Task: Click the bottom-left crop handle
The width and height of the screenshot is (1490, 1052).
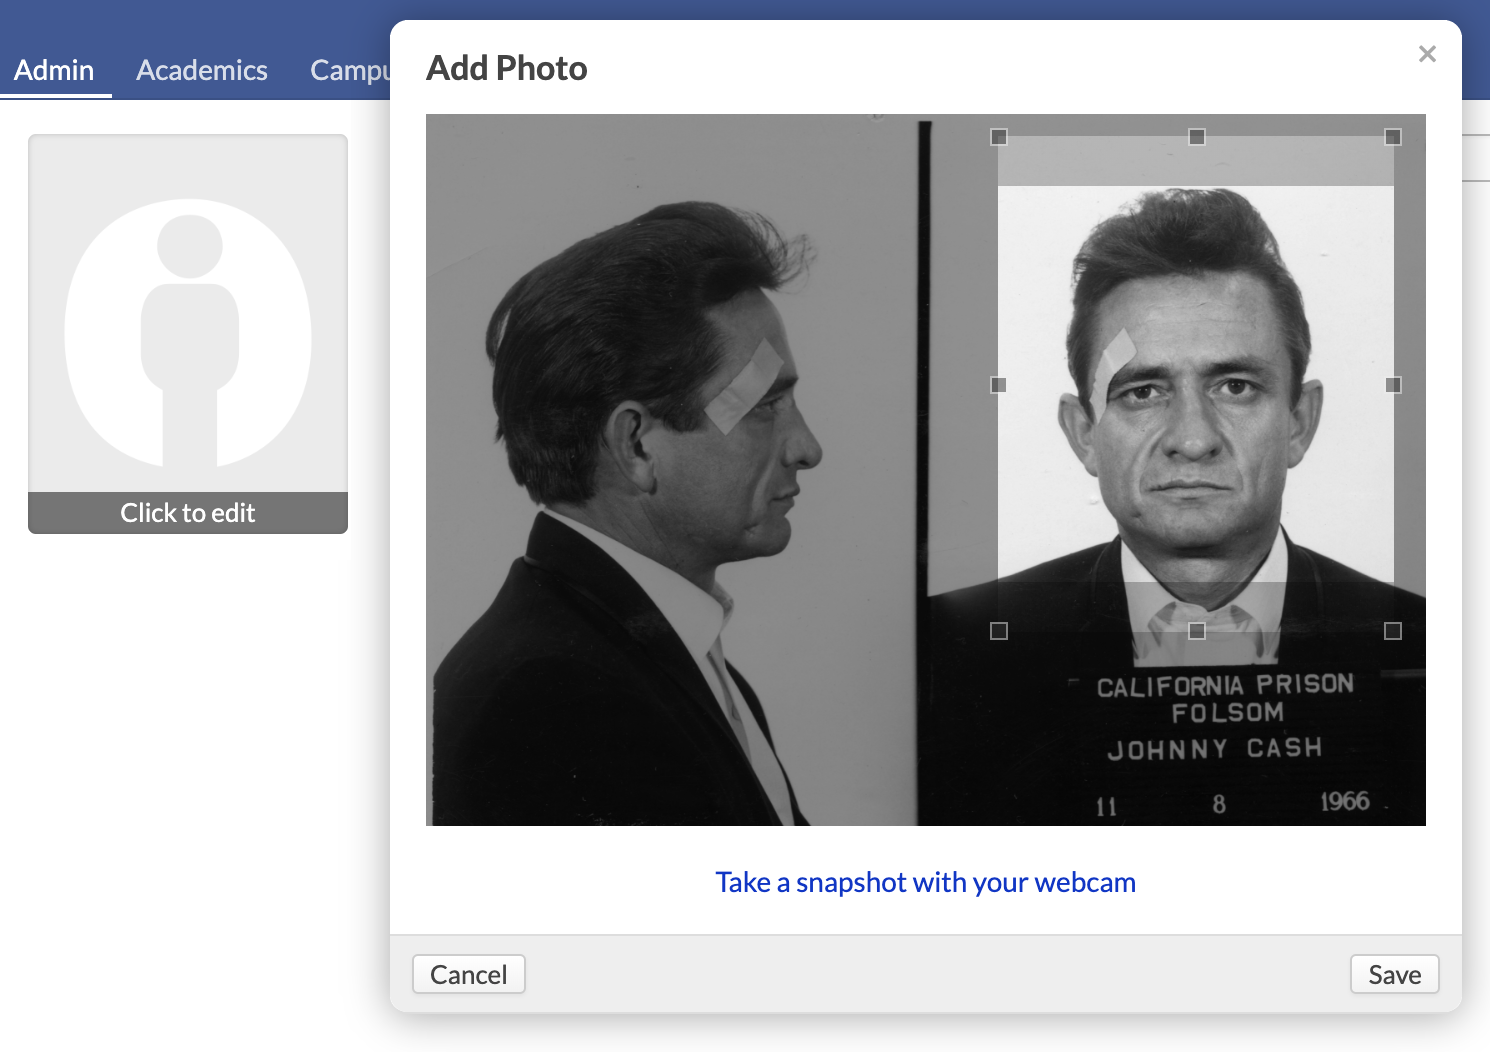Action: [x=998, y=631]
